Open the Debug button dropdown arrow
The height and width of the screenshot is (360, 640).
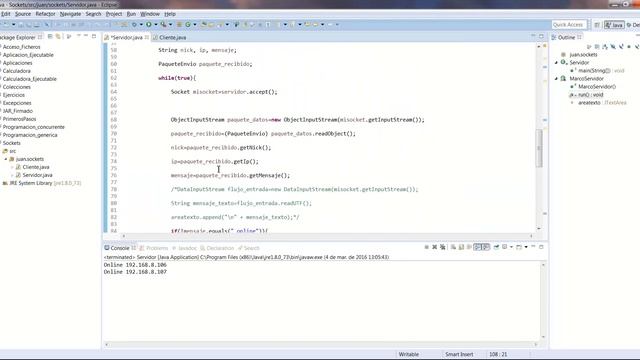pos(141,24)
